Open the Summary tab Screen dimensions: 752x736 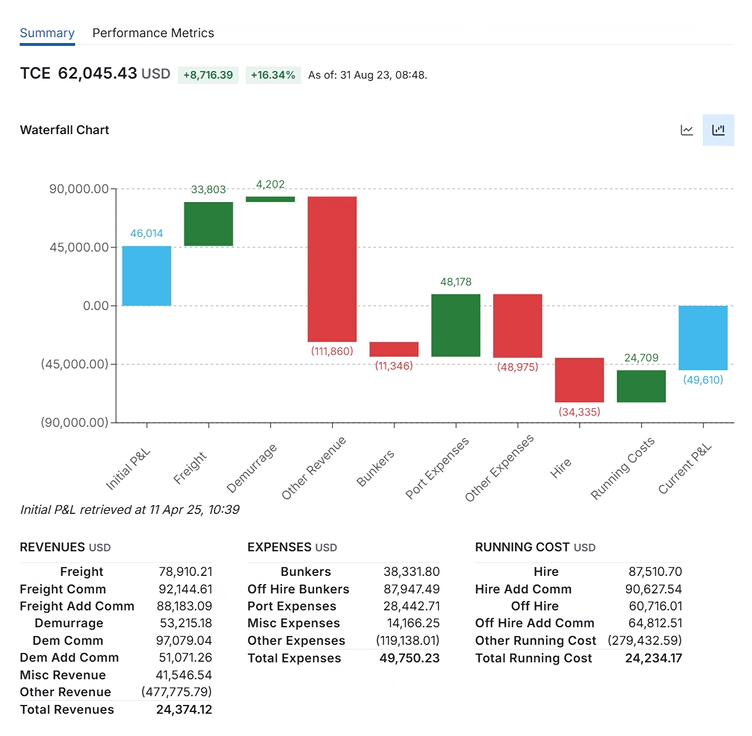[47, 33]
